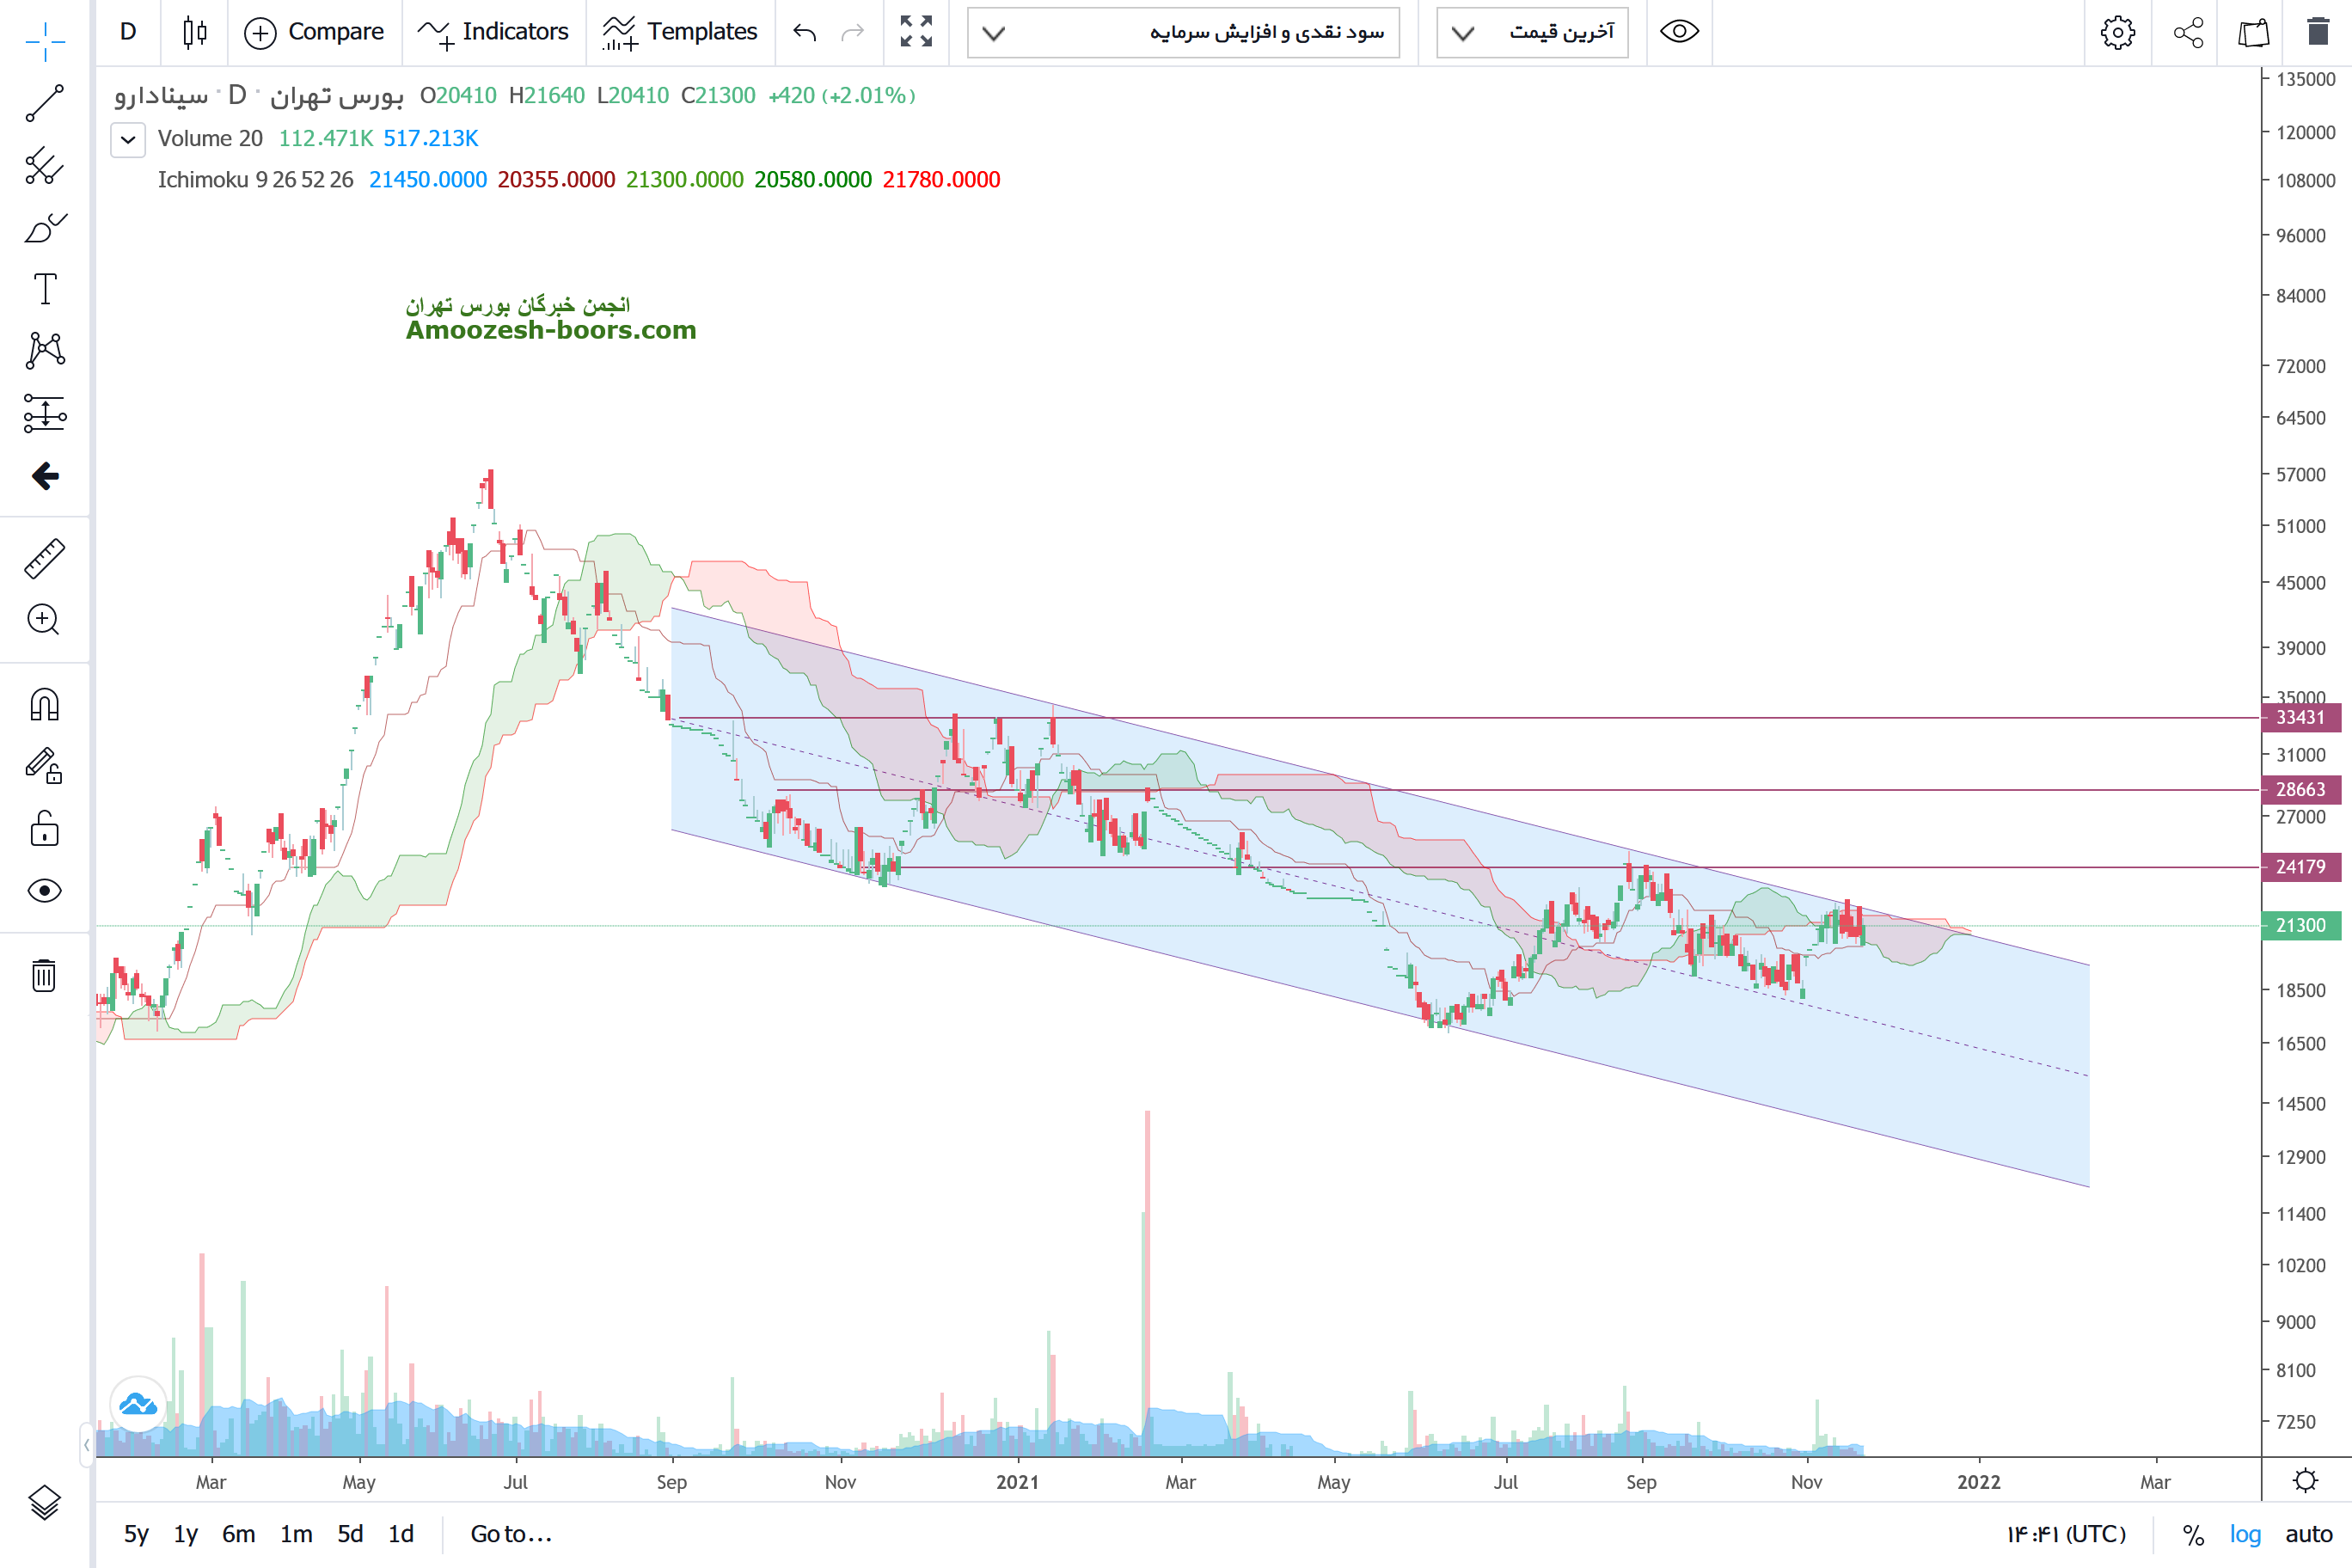Lock all drawing tools
2352x1568 pixels.
[45, 829]
